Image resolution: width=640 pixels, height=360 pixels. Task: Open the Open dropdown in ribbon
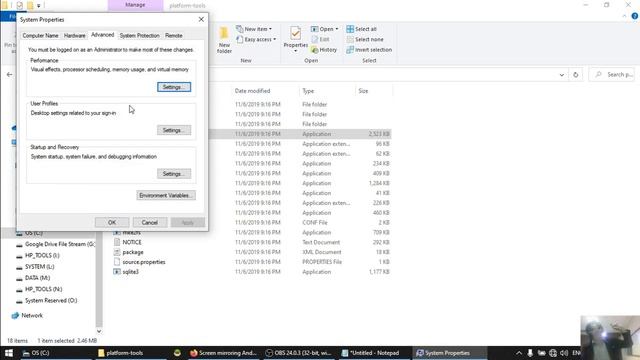(324, 29)
